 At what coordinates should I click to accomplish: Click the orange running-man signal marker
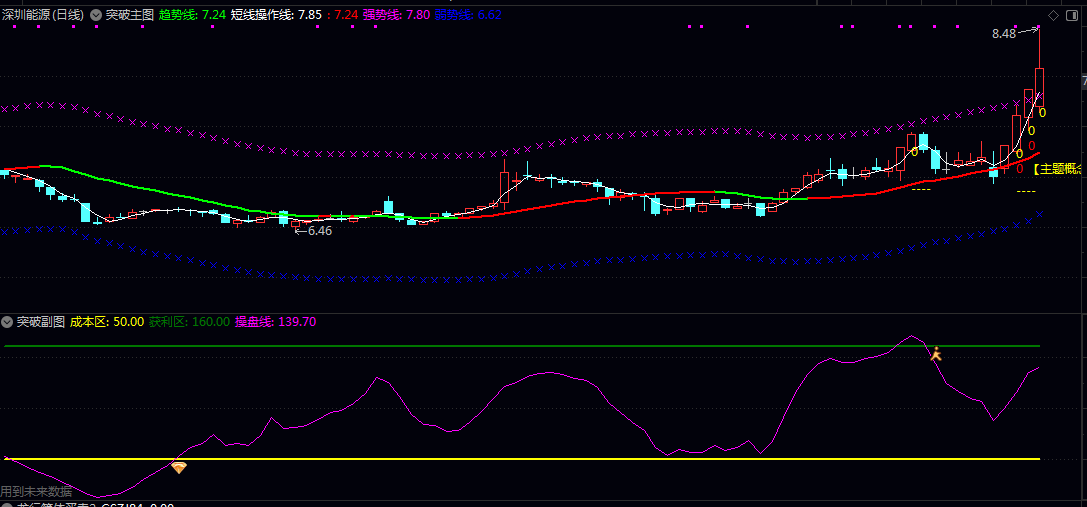936,354
